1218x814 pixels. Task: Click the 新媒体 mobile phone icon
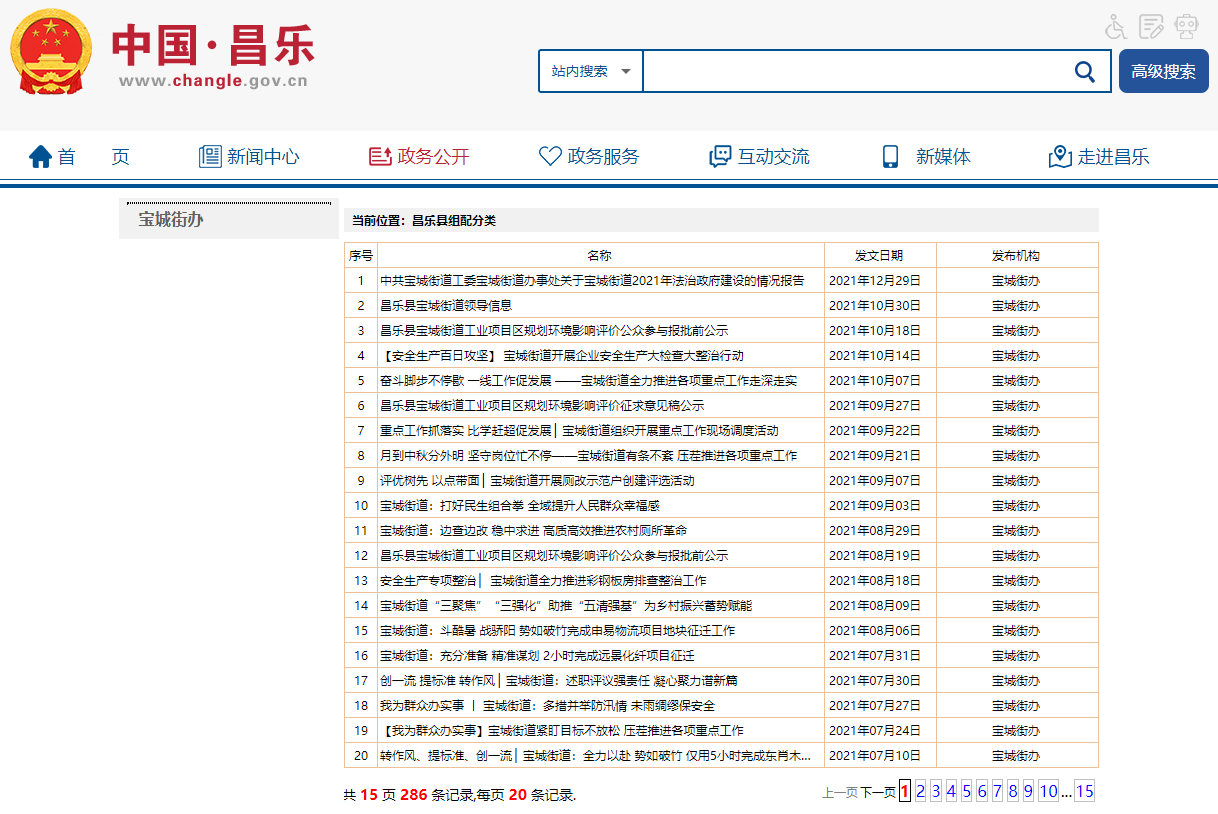(x=890, y=157)
